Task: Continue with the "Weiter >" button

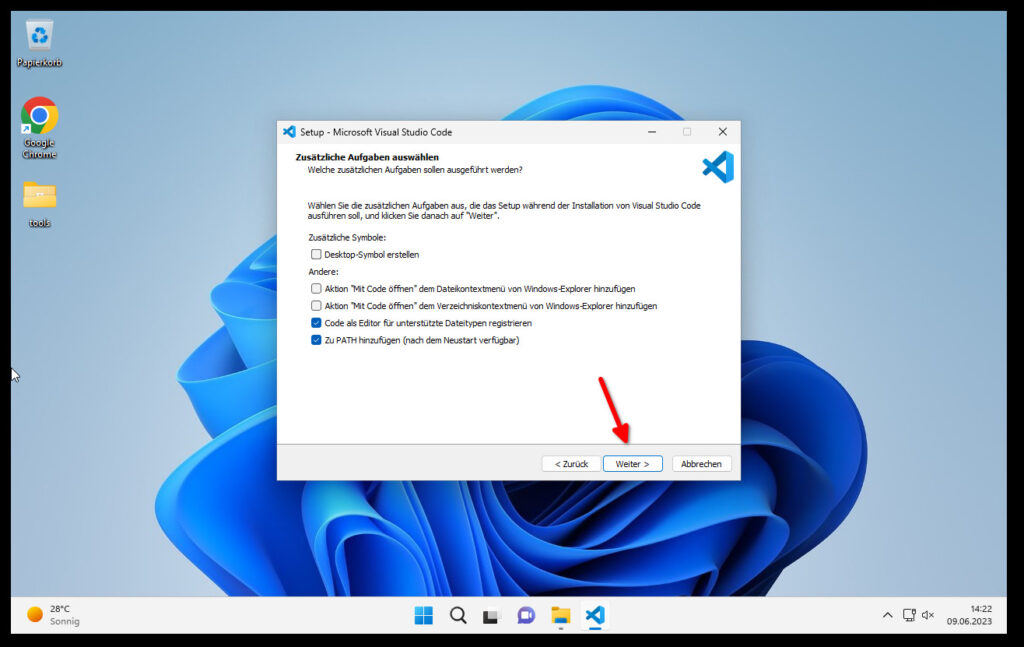Action: [633, 464]
